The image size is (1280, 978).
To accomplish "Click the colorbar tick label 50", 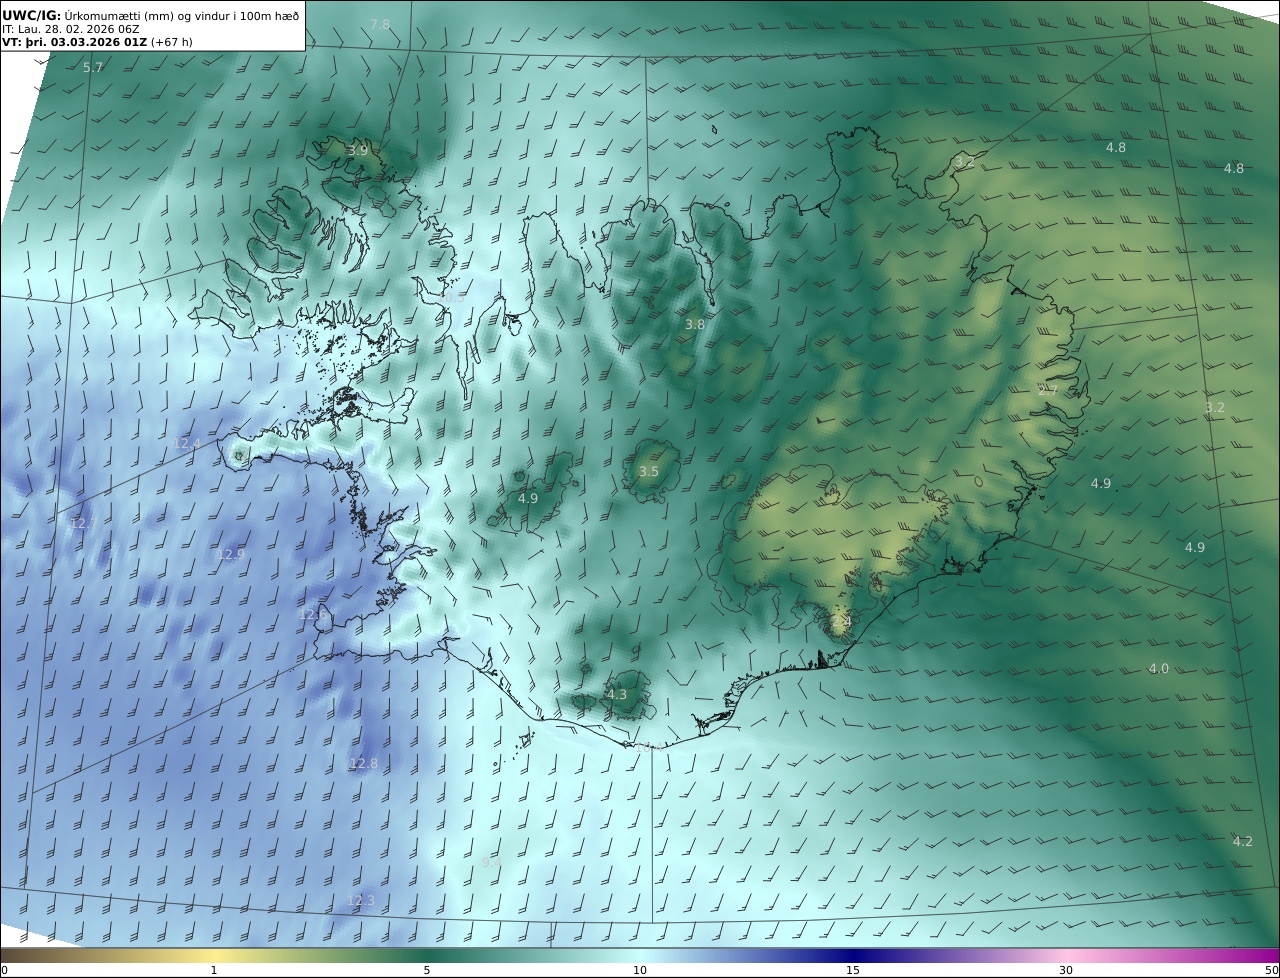I will tap(1271, 970).
